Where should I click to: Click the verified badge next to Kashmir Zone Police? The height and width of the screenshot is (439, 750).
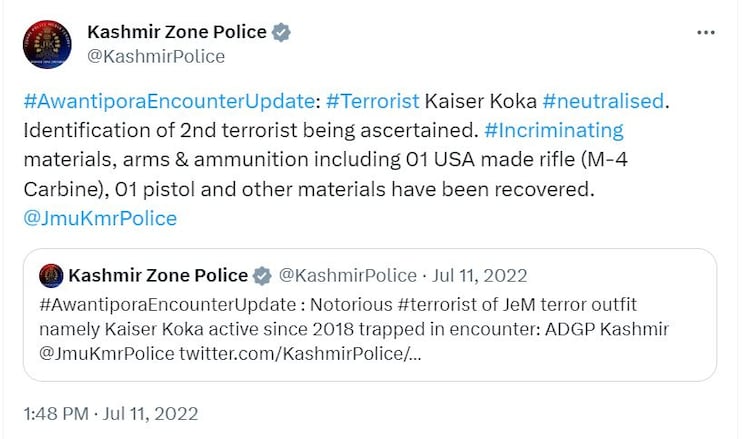(x=281, y=32)
